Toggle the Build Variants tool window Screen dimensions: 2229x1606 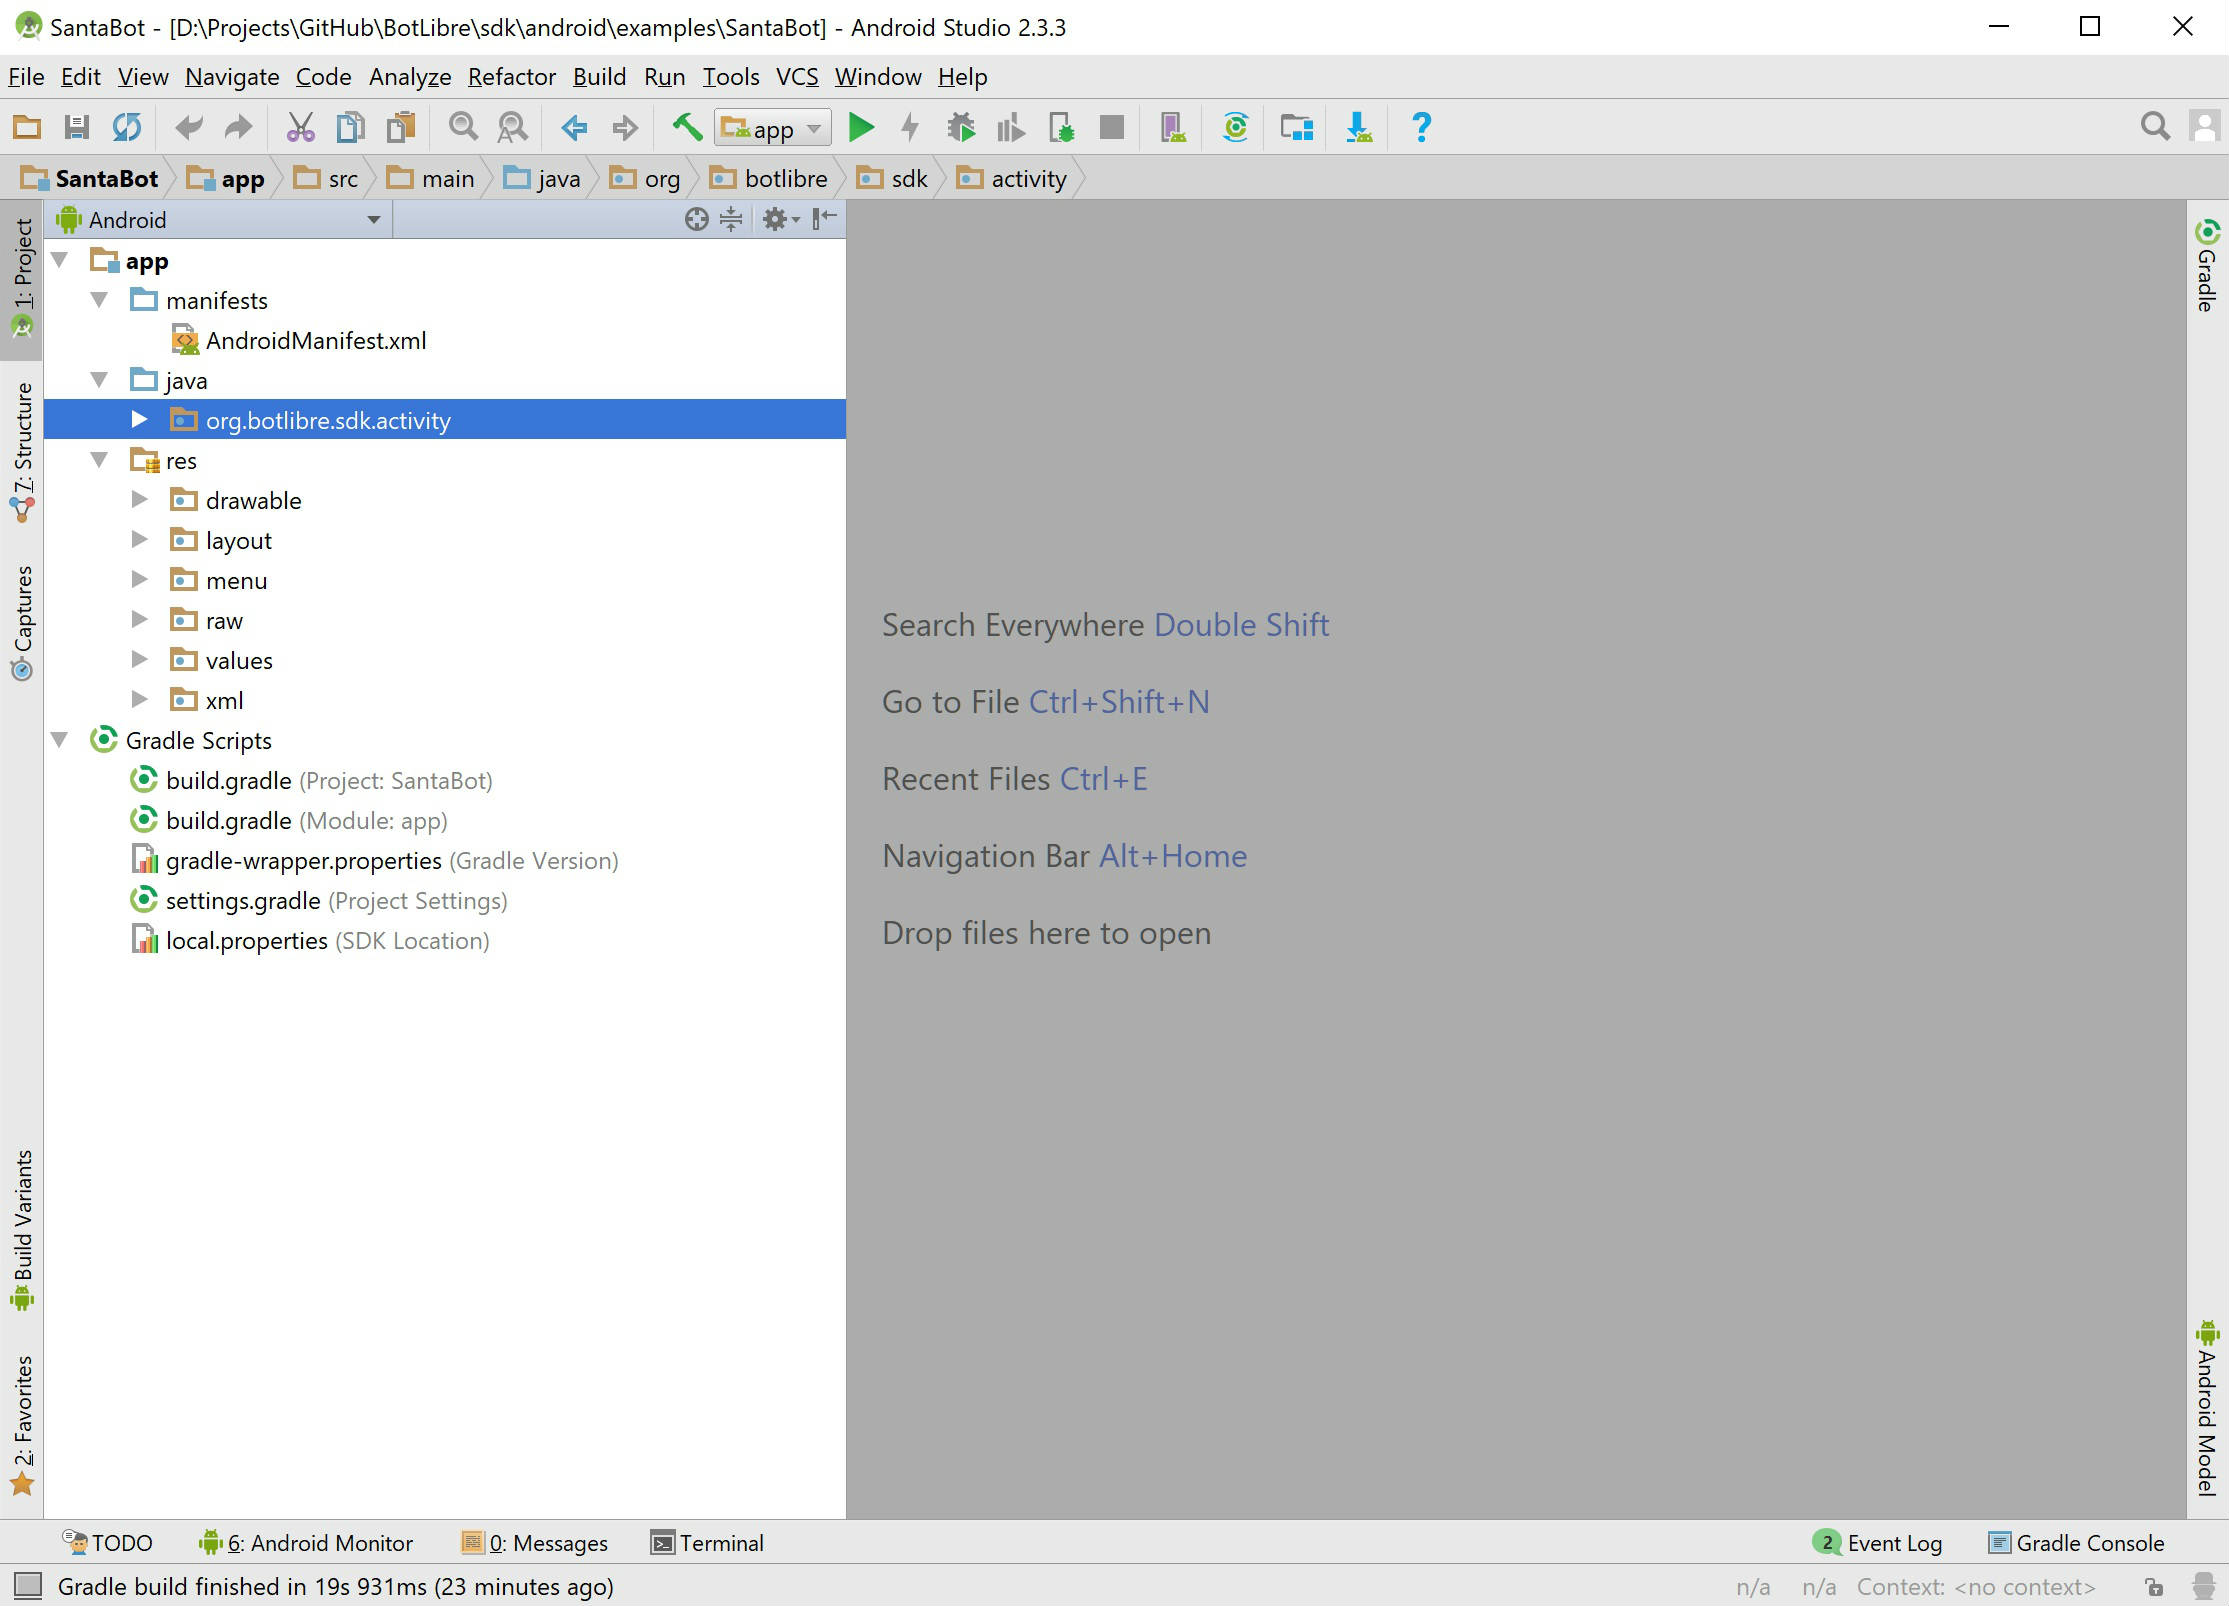(22, 1230)
